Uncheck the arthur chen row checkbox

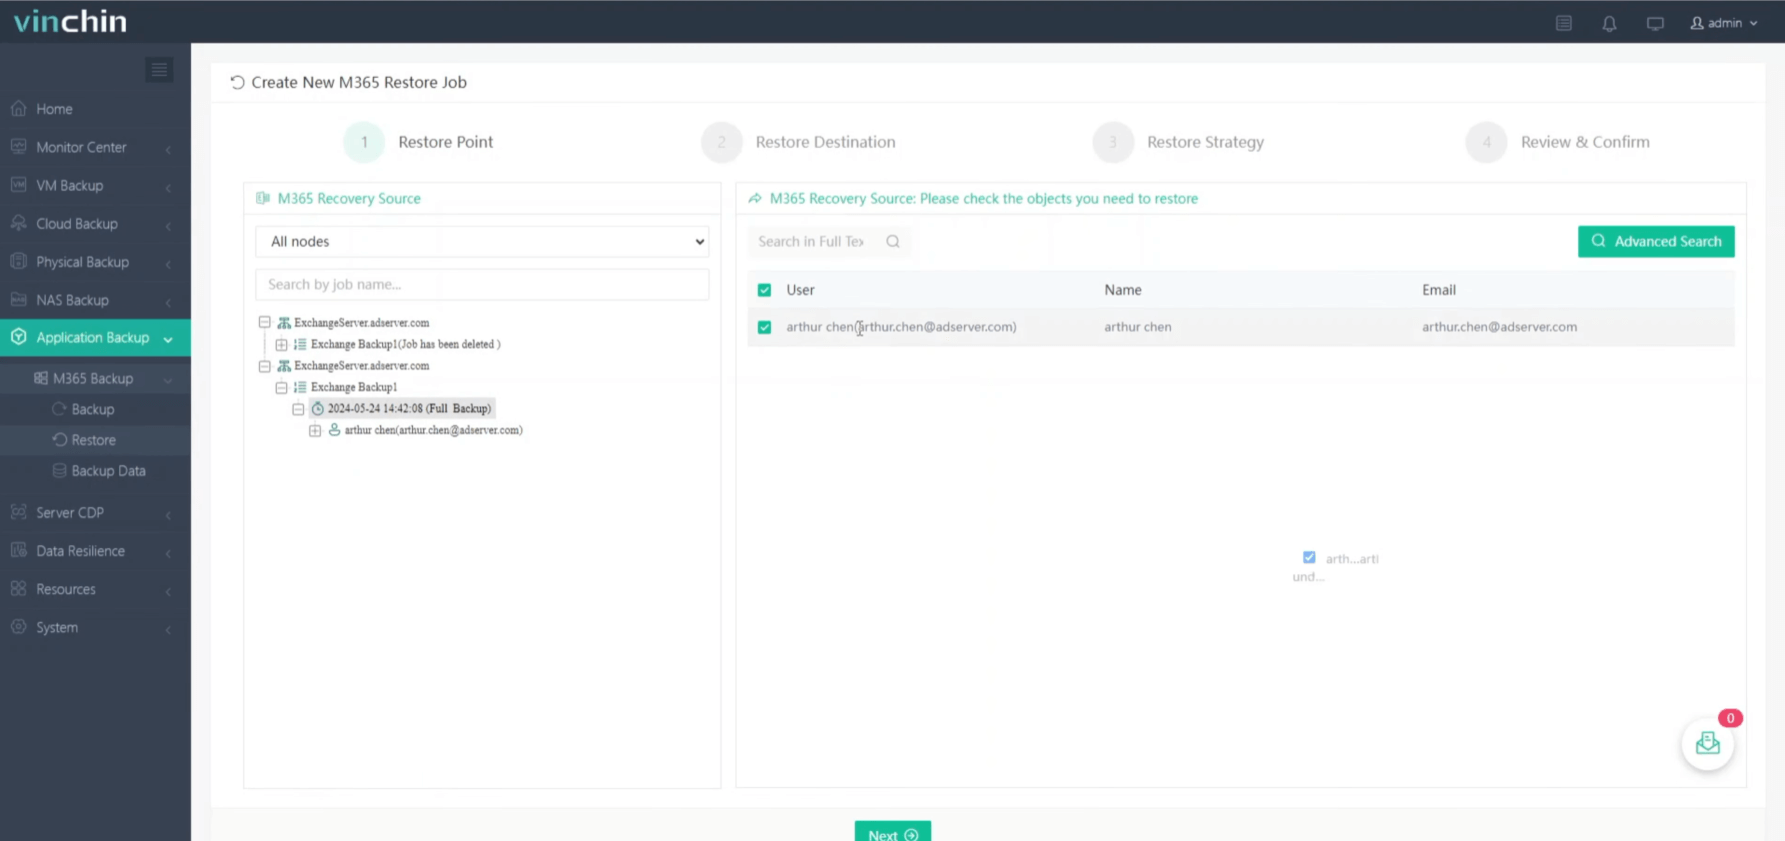(764, 327)
